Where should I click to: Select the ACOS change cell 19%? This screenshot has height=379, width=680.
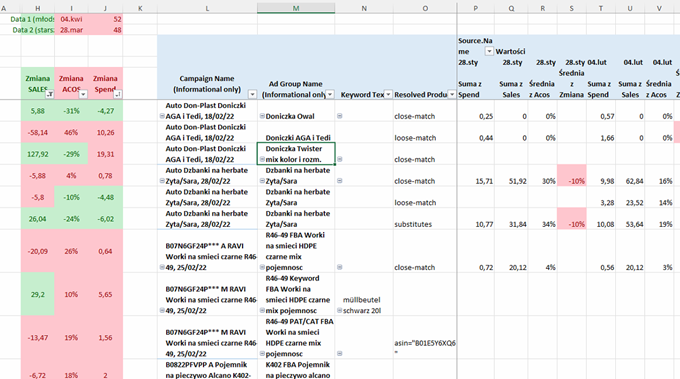[x=71, y=337]
